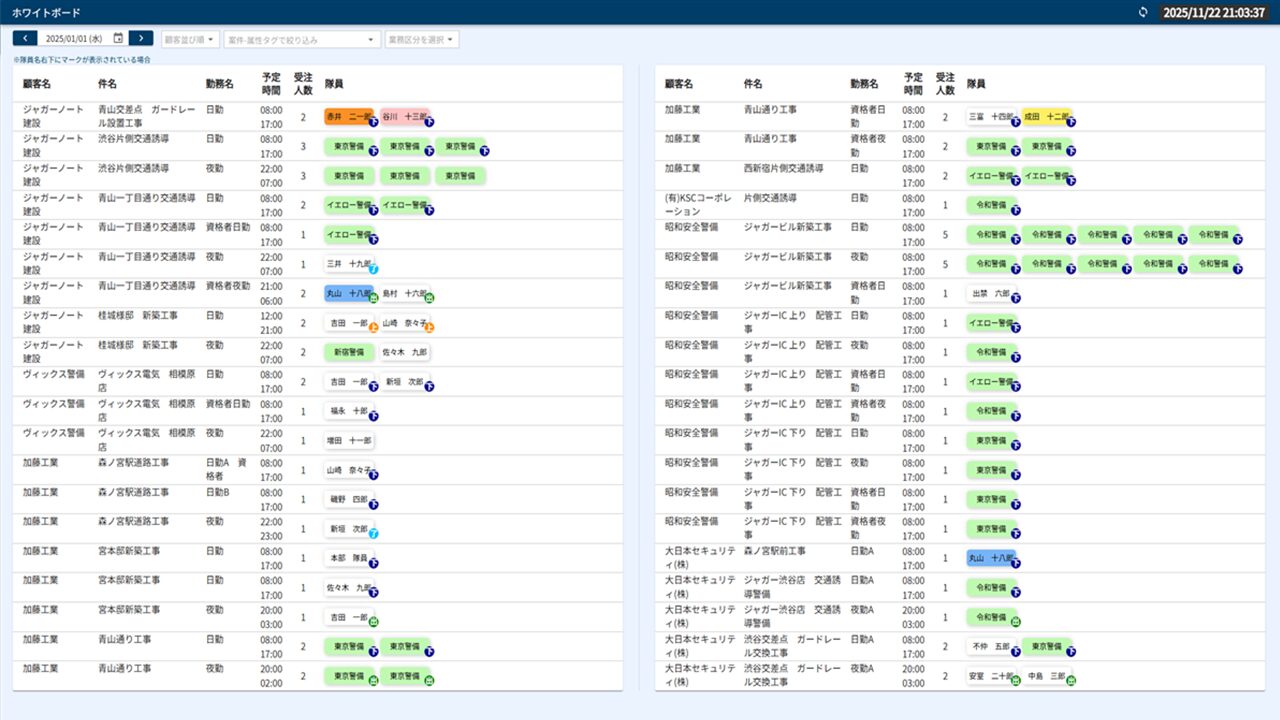The width and height of the screenshot is (1280, 720).
Task: Open the calendar picker icon in date field
Action: pyautogui.click(x=118, y=38)
